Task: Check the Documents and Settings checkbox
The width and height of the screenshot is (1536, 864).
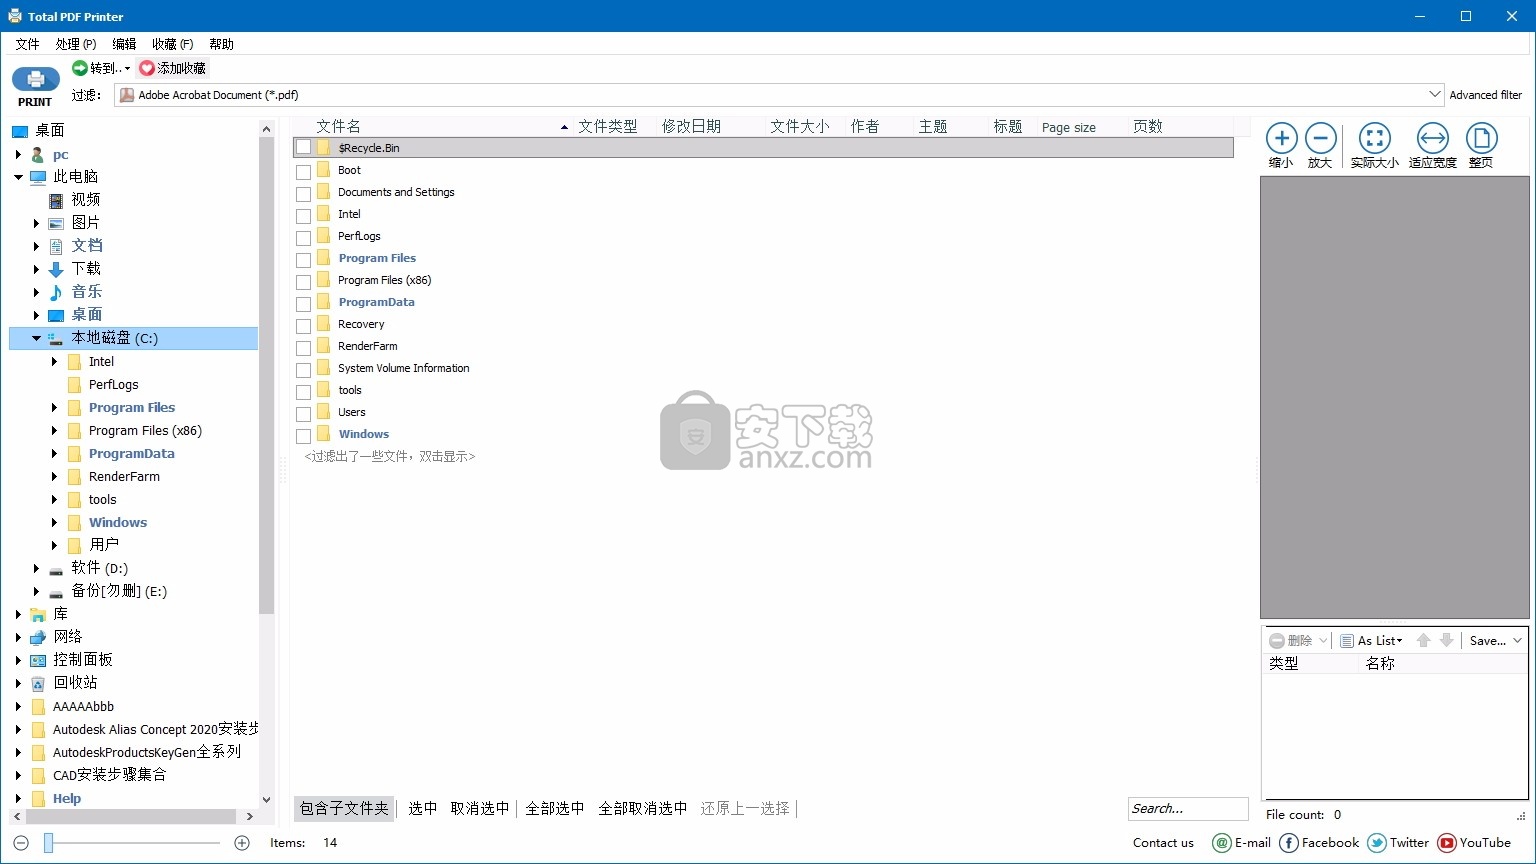Action: pos(303,193)
